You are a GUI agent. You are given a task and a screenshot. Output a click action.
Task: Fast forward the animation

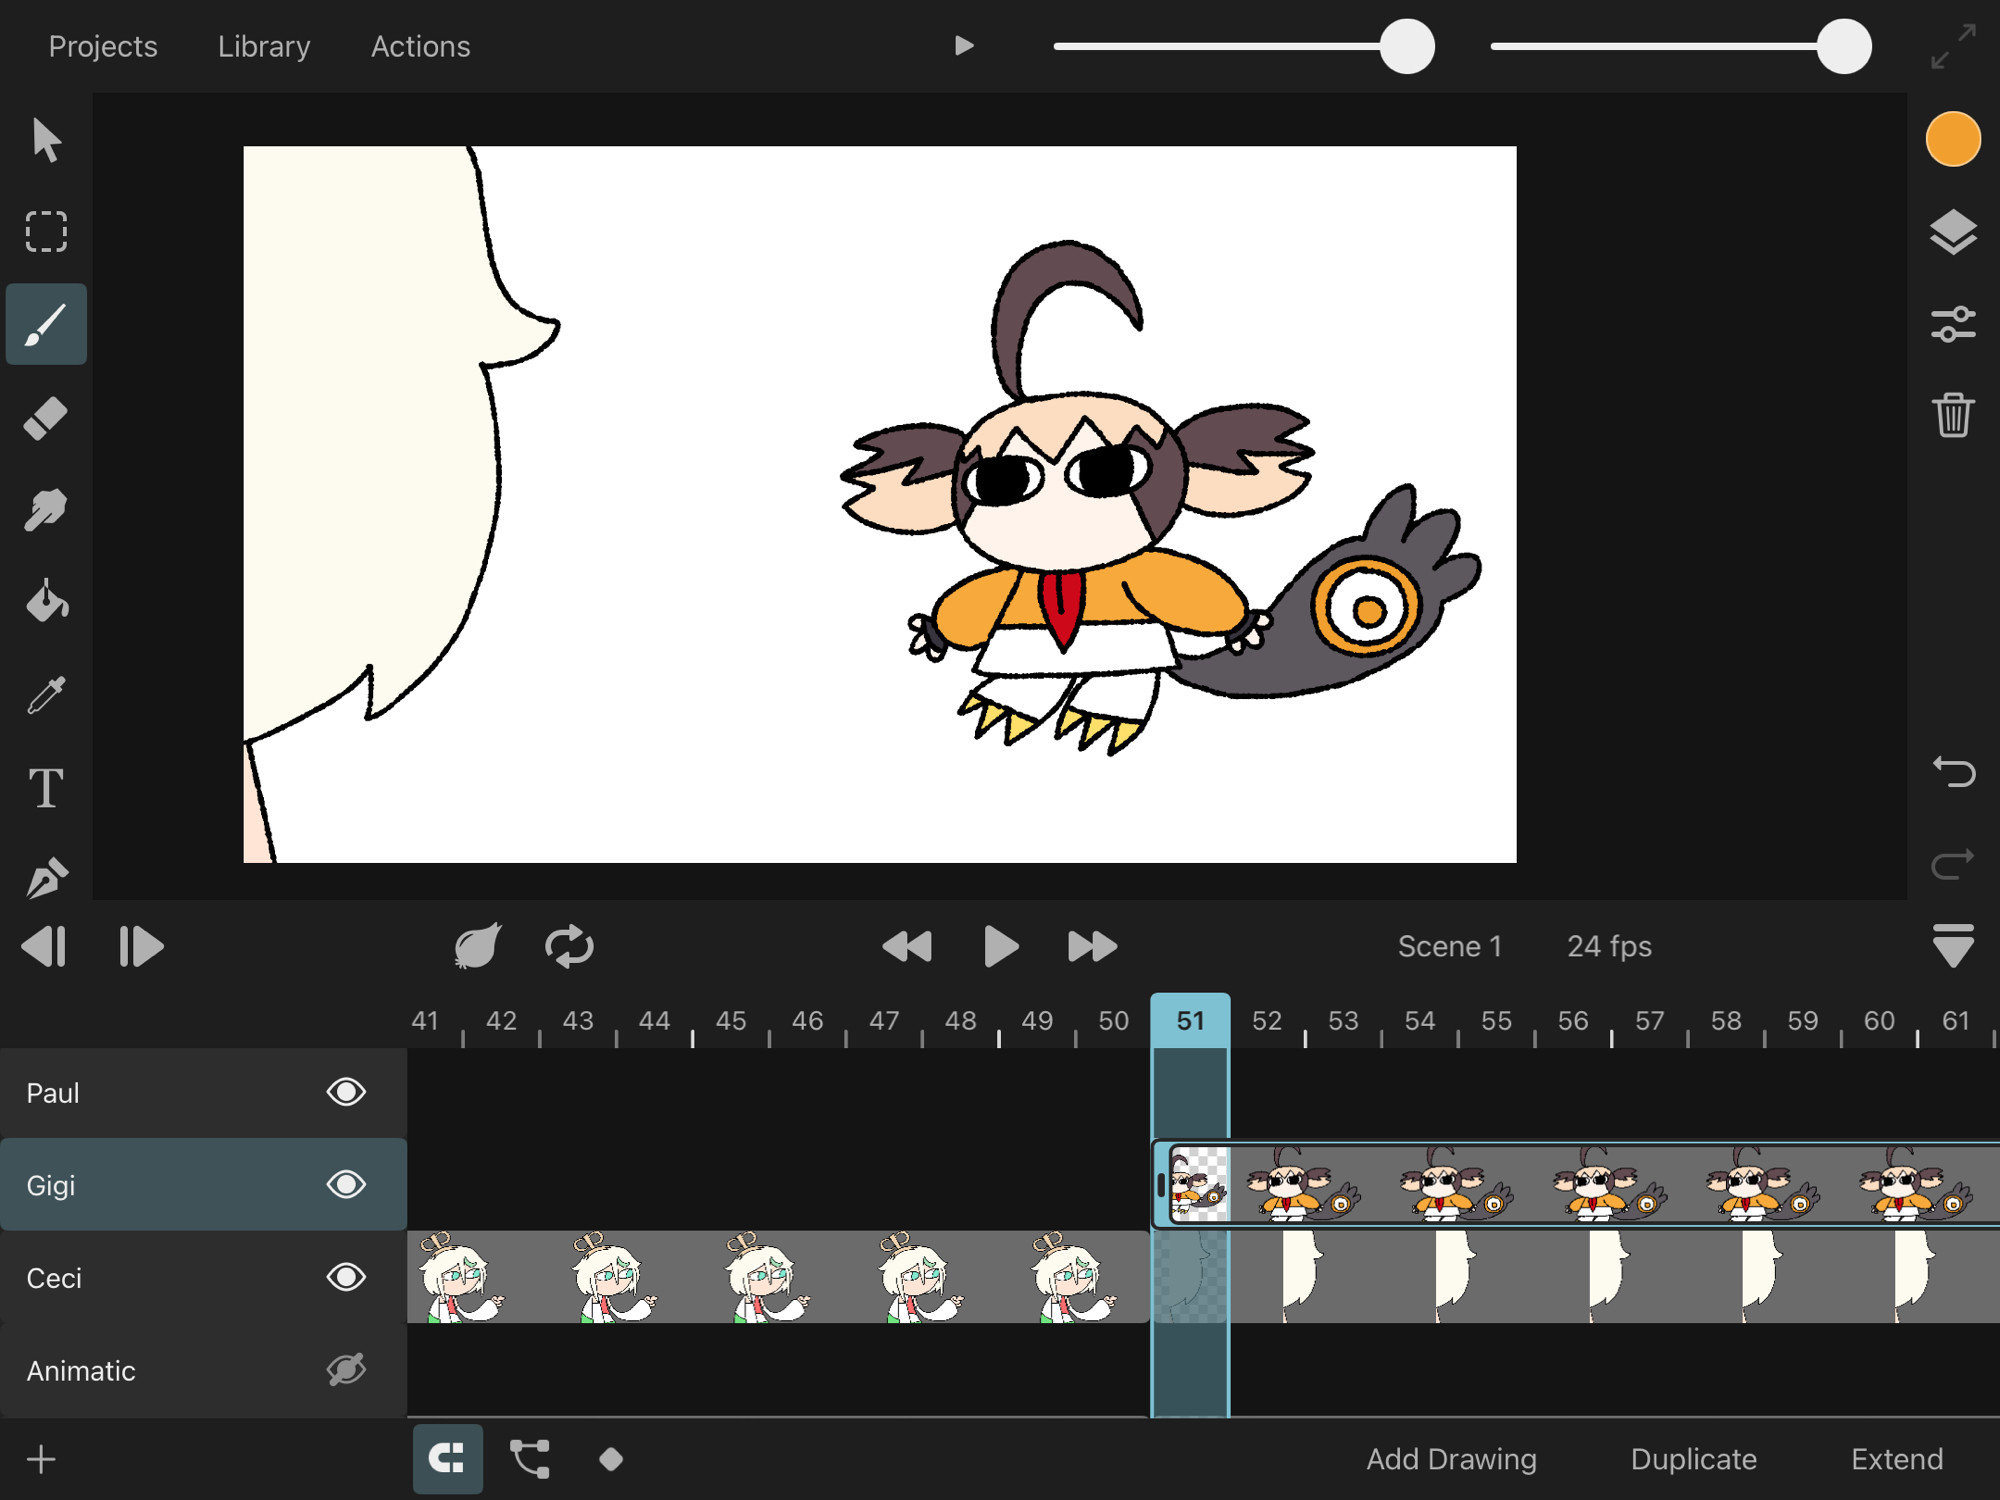pyautogui.click(x=1092, y=946)
